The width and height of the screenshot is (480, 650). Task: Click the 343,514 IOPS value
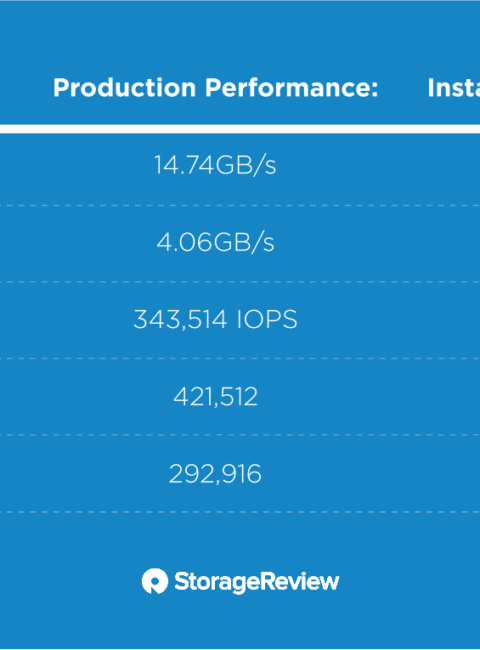click(x=215, y=319)
